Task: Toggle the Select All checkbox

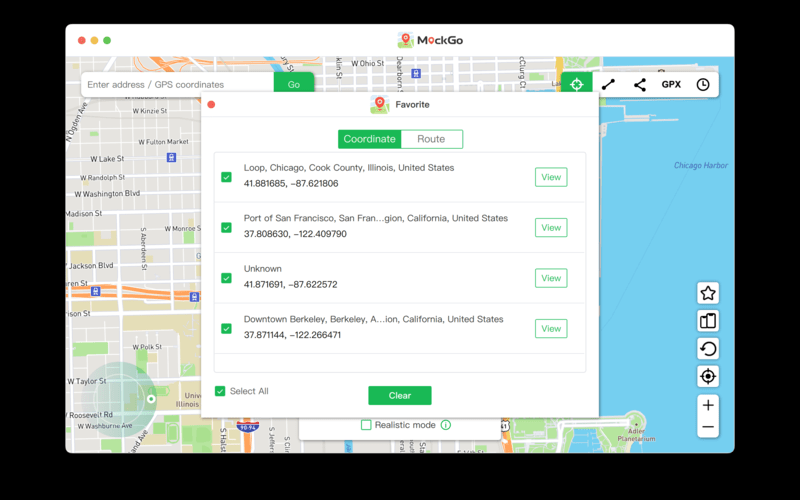Action: (220, 391)
